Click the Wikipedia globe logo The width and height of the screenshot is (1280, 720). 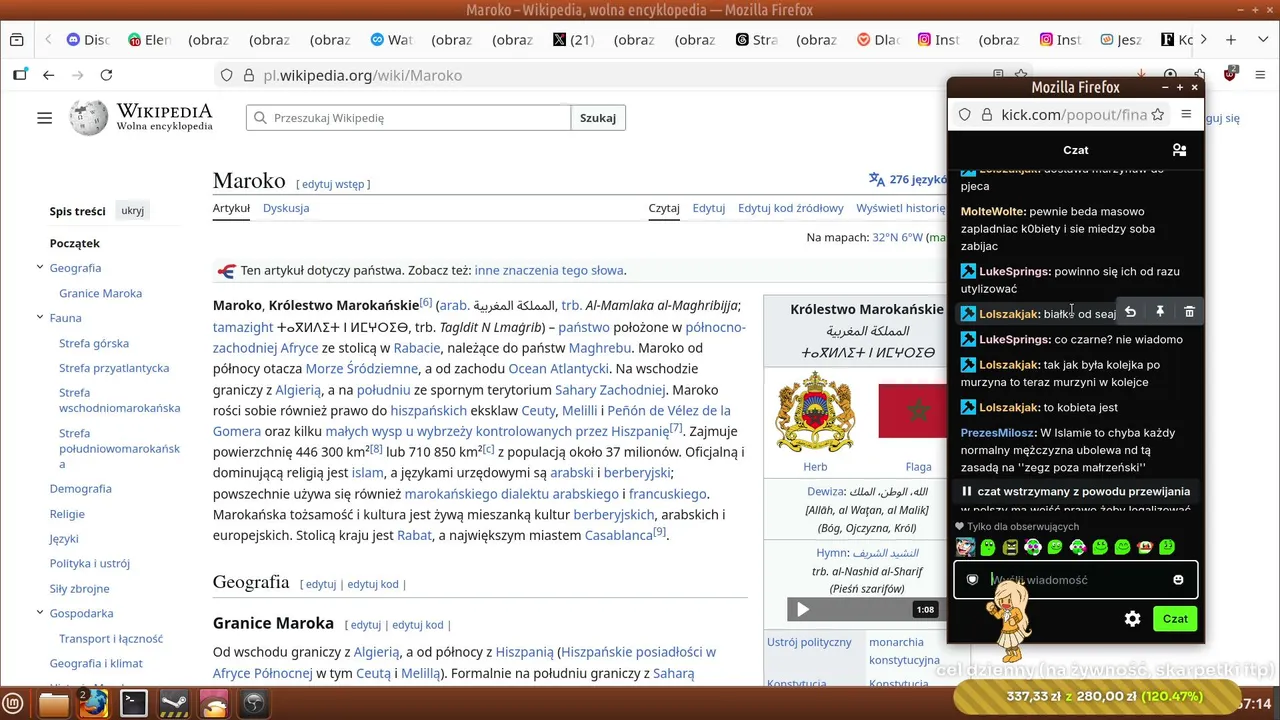click(x=88, y=118)
